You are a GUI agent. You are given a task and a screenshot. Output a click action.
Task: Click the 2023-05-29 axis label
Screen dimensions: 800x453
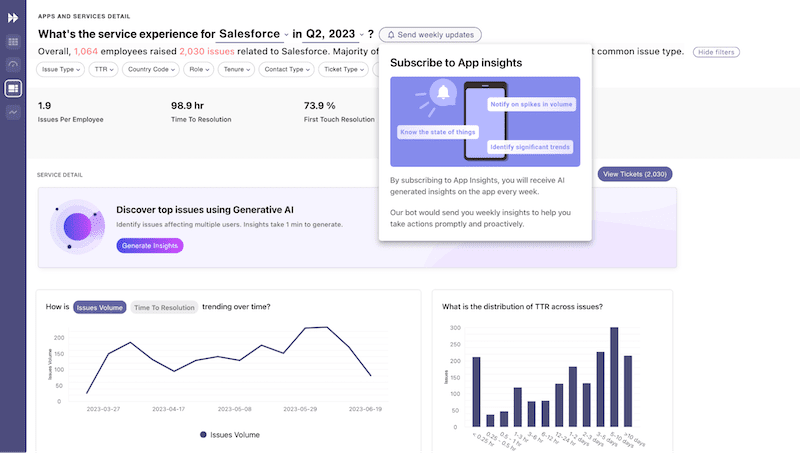click(x=300, y=409)
